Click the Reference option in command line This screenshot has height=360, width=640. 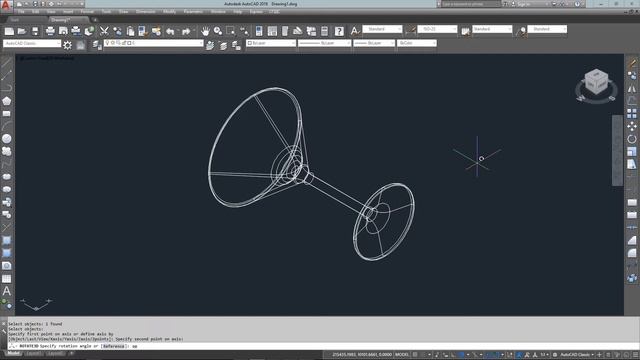113,346
